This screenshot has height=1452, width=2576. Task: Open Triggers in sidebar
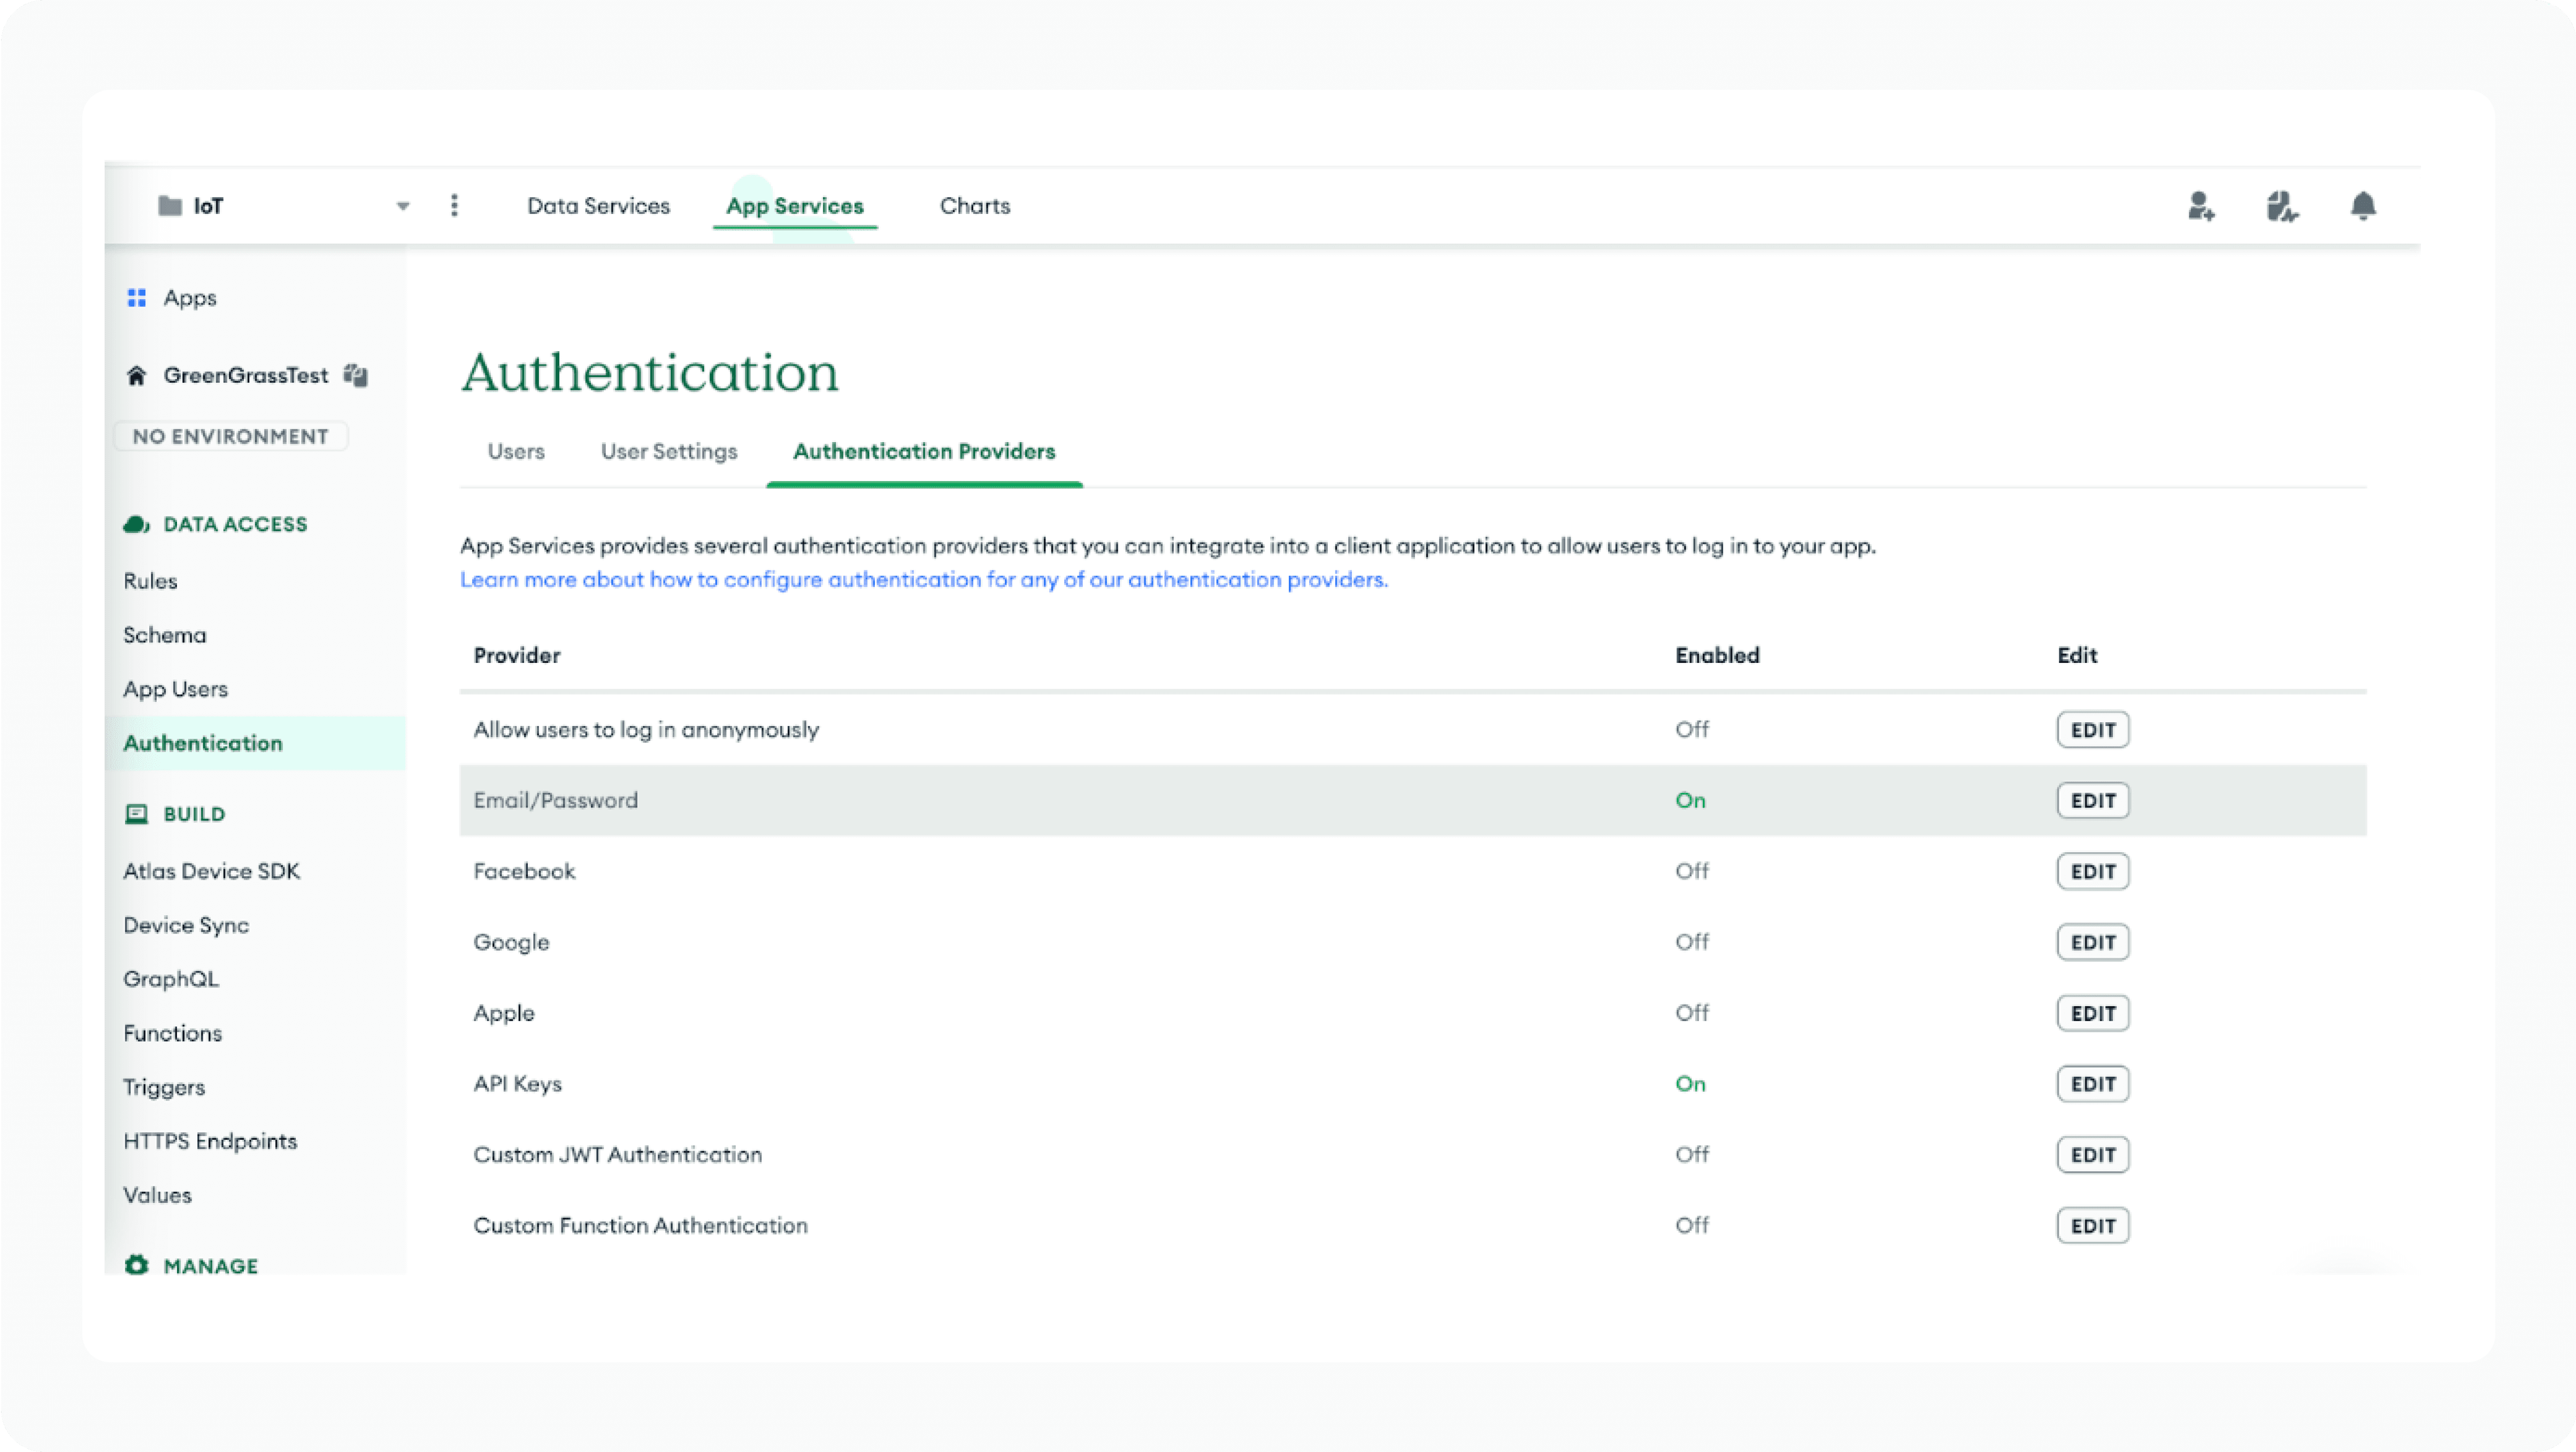164,1087
